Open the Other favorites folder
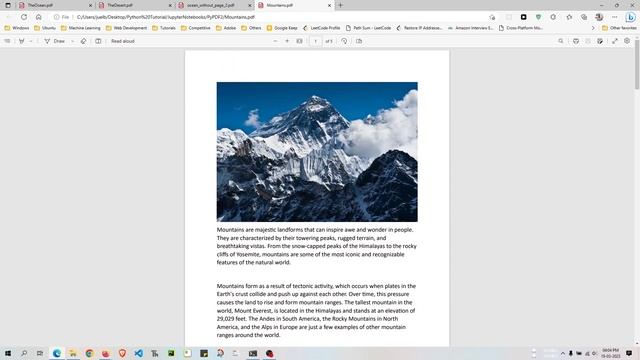This screenshot has width=640, height=360. [619, 28]
